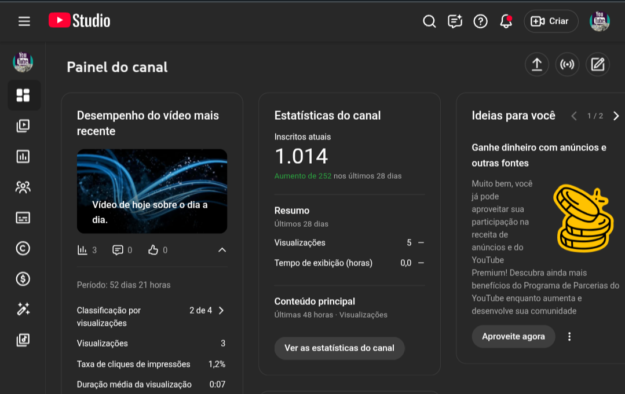This screenshot has height=394, width=625.
Task: Click the YouTube Studio logo
Action: [79, 21]
